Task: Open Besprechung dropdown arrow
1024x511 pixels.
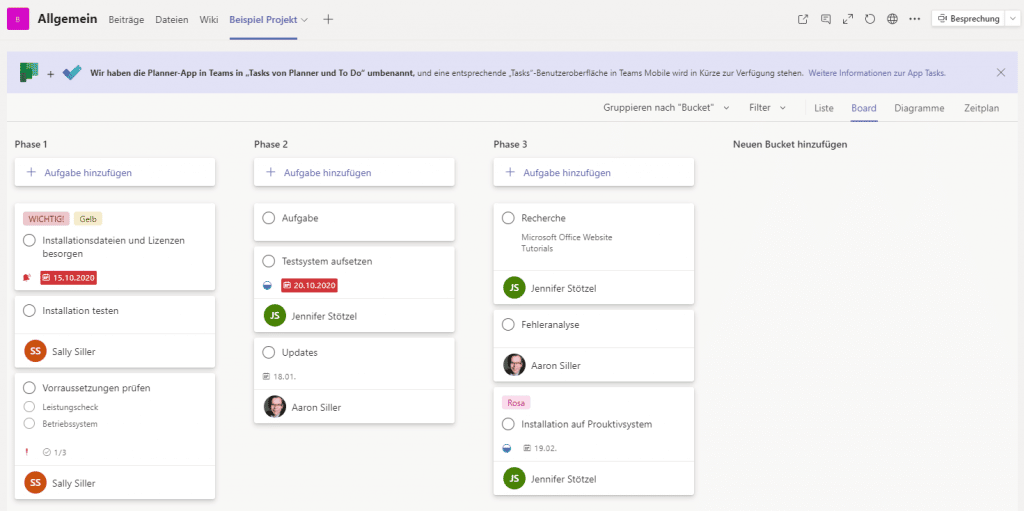Action: [x=1011, y=19]
